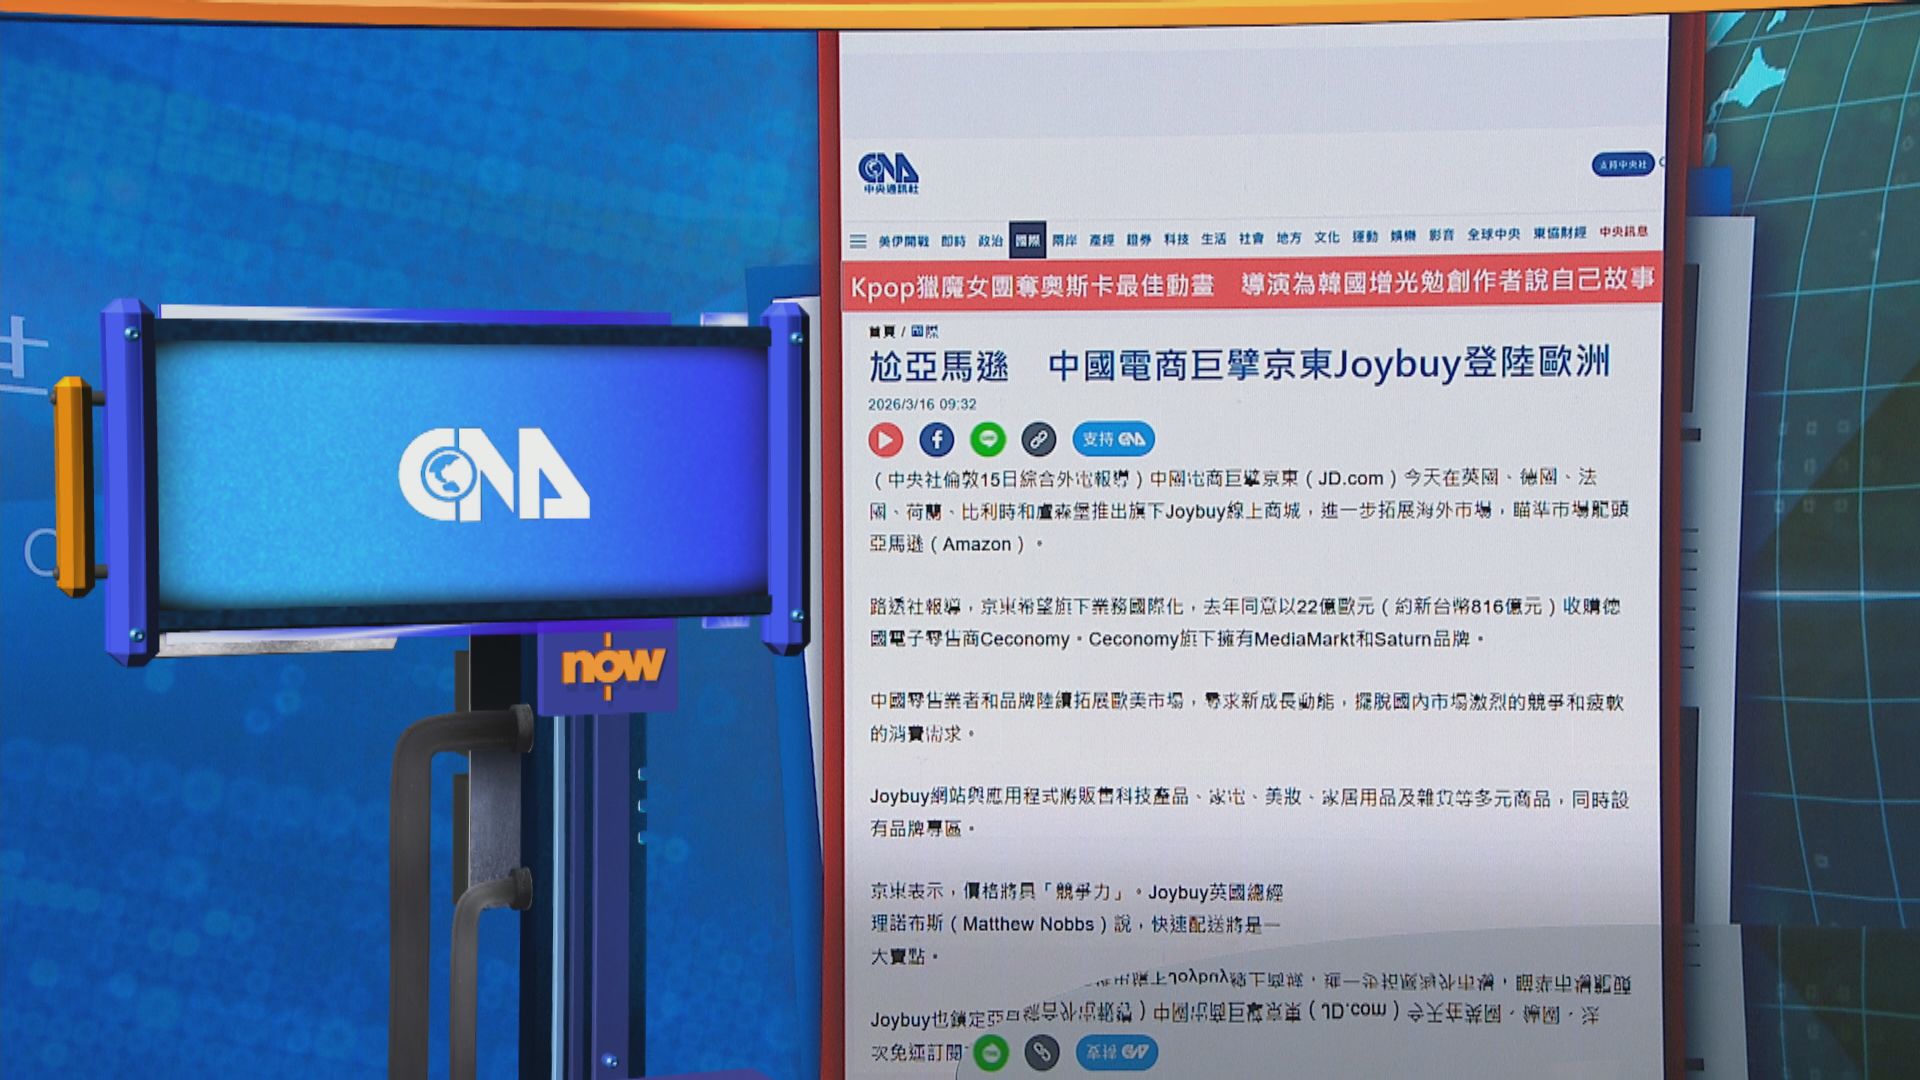1920x1080 pixels.
Task: Click the 首頁 breadcrumb link
Action: 881,332
